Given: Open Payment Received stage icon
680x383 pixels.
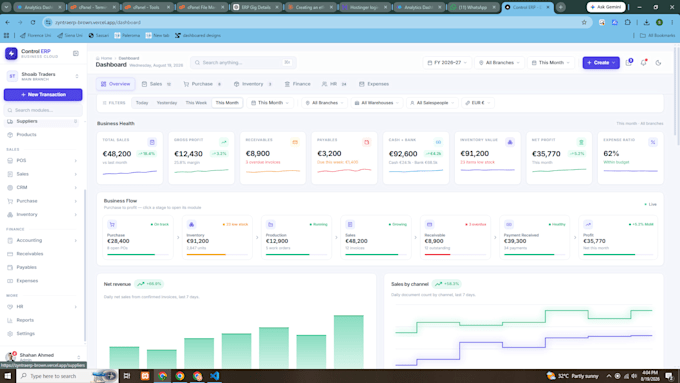Looking at the screenshot, I should coord(509,224).
